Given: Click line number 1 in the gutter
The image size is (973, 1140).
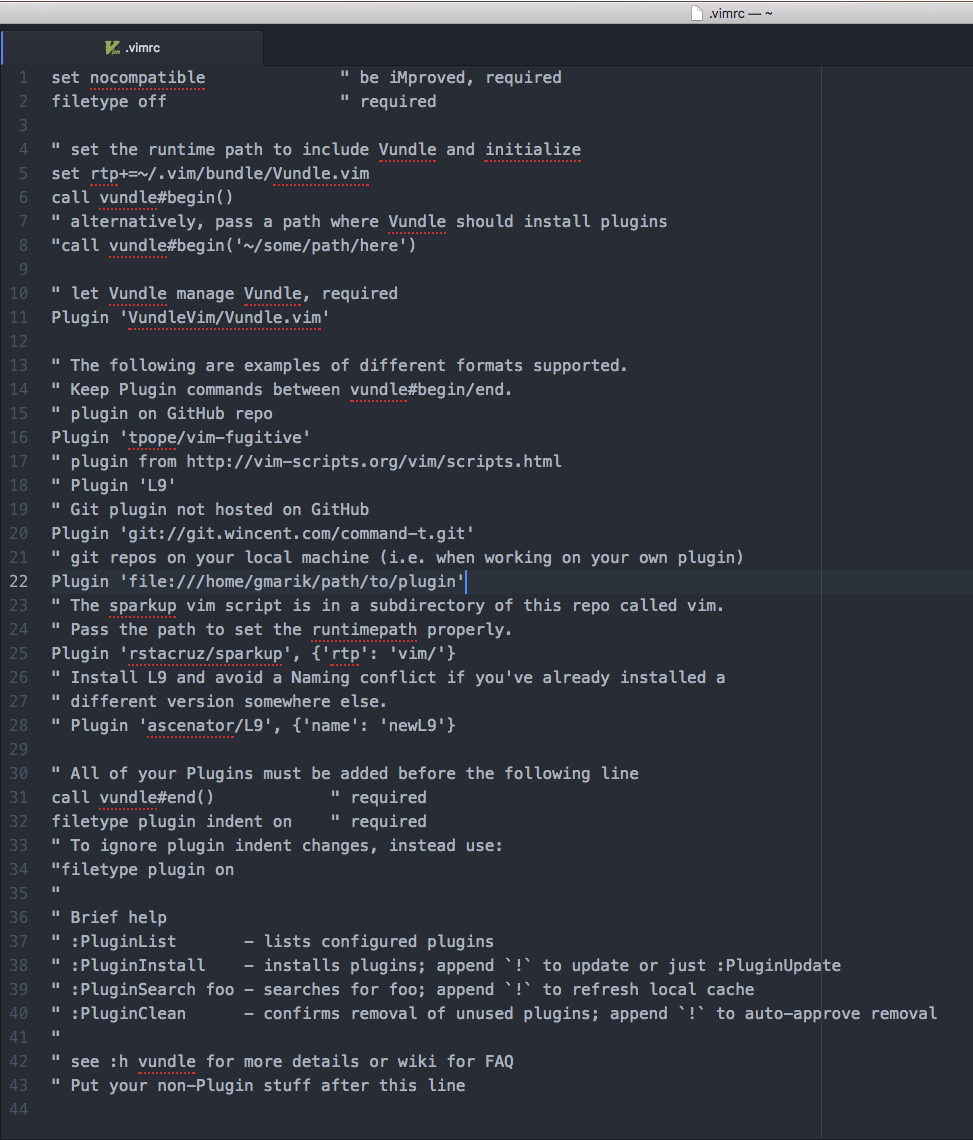Looking at the screenshot, I should pyautogui.click(x=23, y=77).
